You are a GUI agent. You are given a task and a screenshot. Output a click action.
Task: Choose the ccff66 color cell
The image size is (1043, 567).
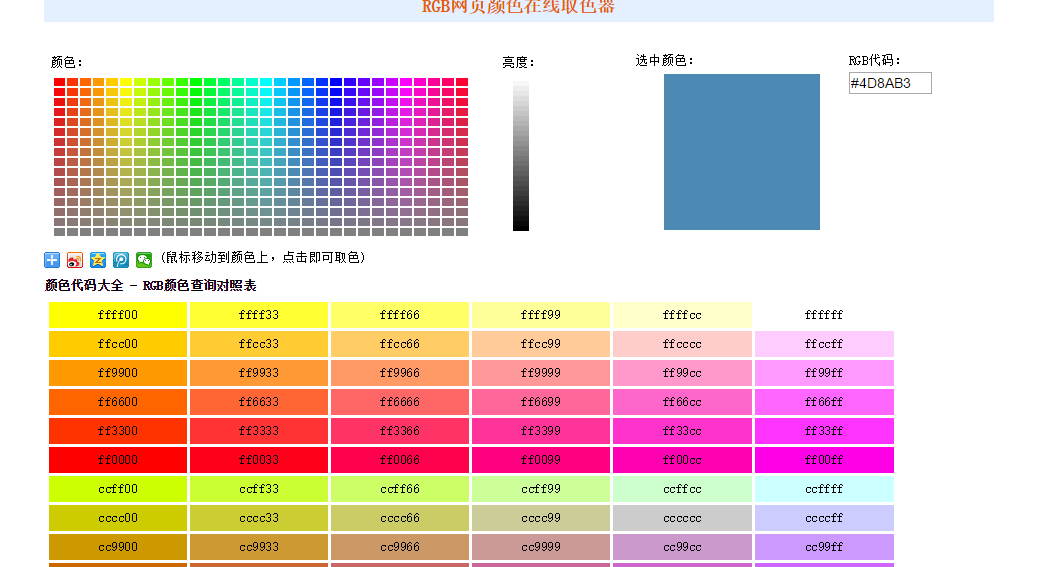pos(400,489)
